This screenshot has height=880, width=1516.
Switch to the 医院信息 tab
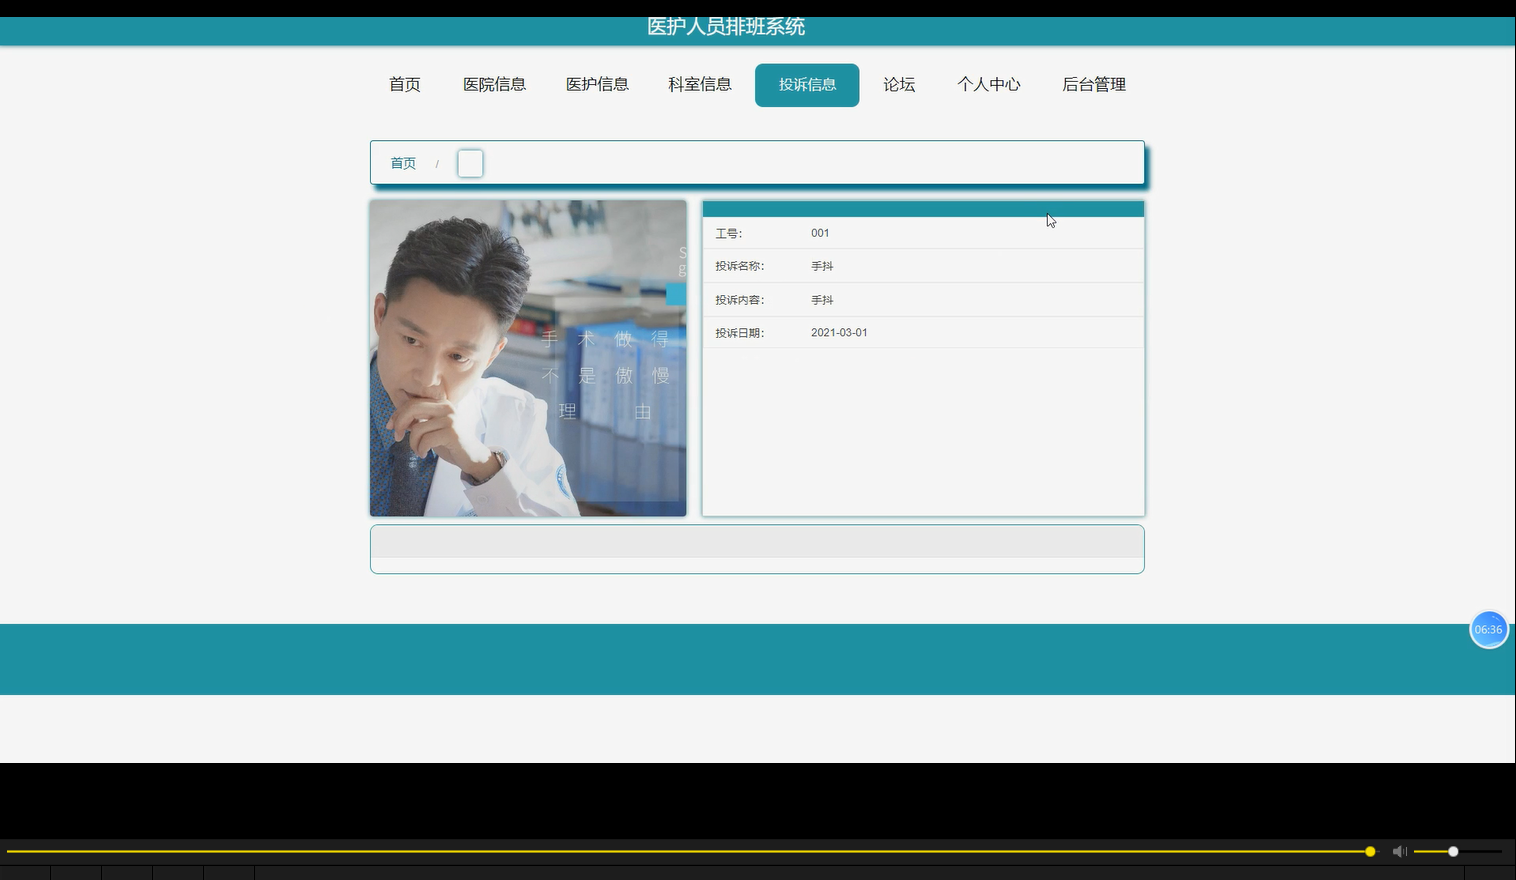(x=494, y=84)
